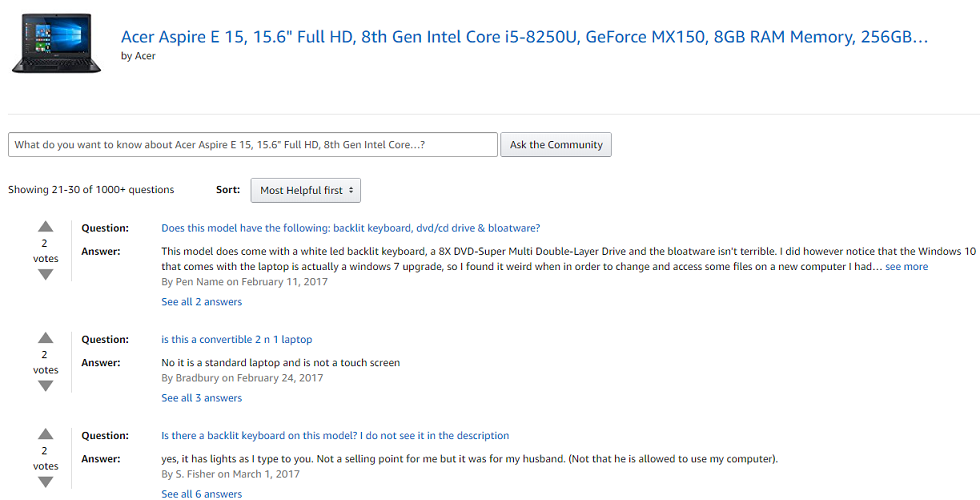Open the Most Helpful first sort dropdown
The height and width of the screenshot is (500, 980).
tap(306, 191)
